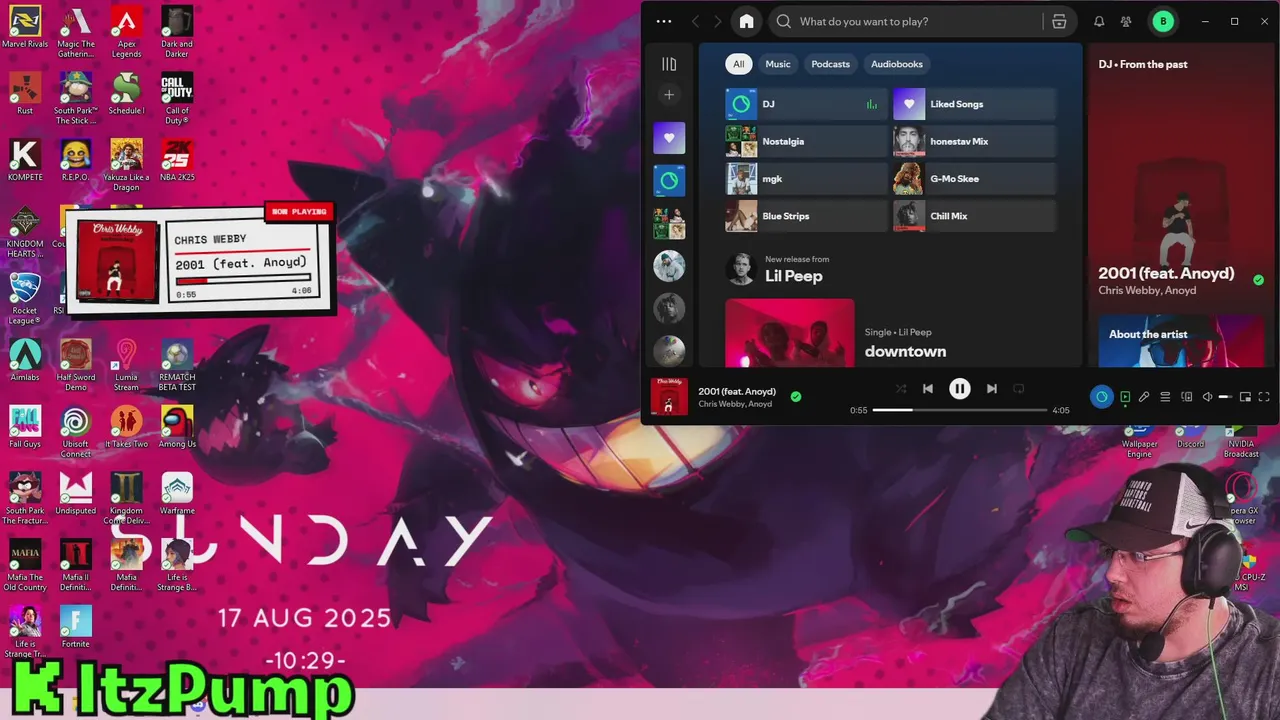This screenshot has height=720, width=1280.
Task: Open the DJ shortcut tile
Action: [x=806, y=104]
